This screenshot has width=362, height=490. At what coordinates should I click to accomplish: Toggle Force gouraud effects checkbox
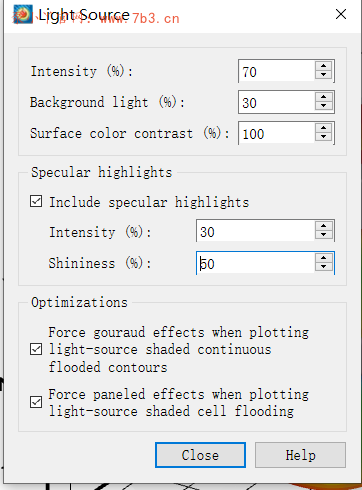click(x=36, y=349)
